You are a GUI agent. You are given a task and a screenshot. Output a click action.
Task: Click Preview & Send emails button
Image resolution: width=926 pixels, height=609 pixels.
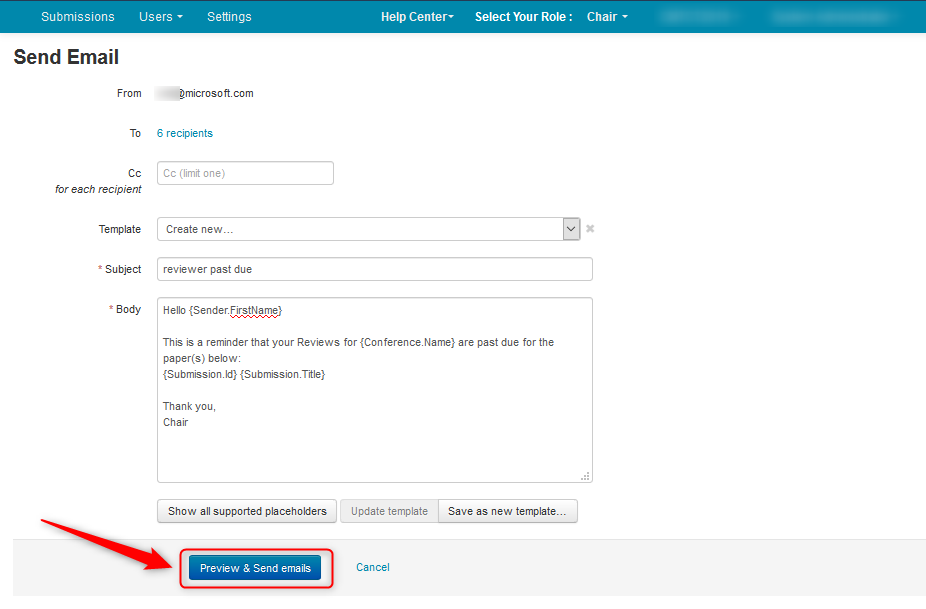coord(255,568)
